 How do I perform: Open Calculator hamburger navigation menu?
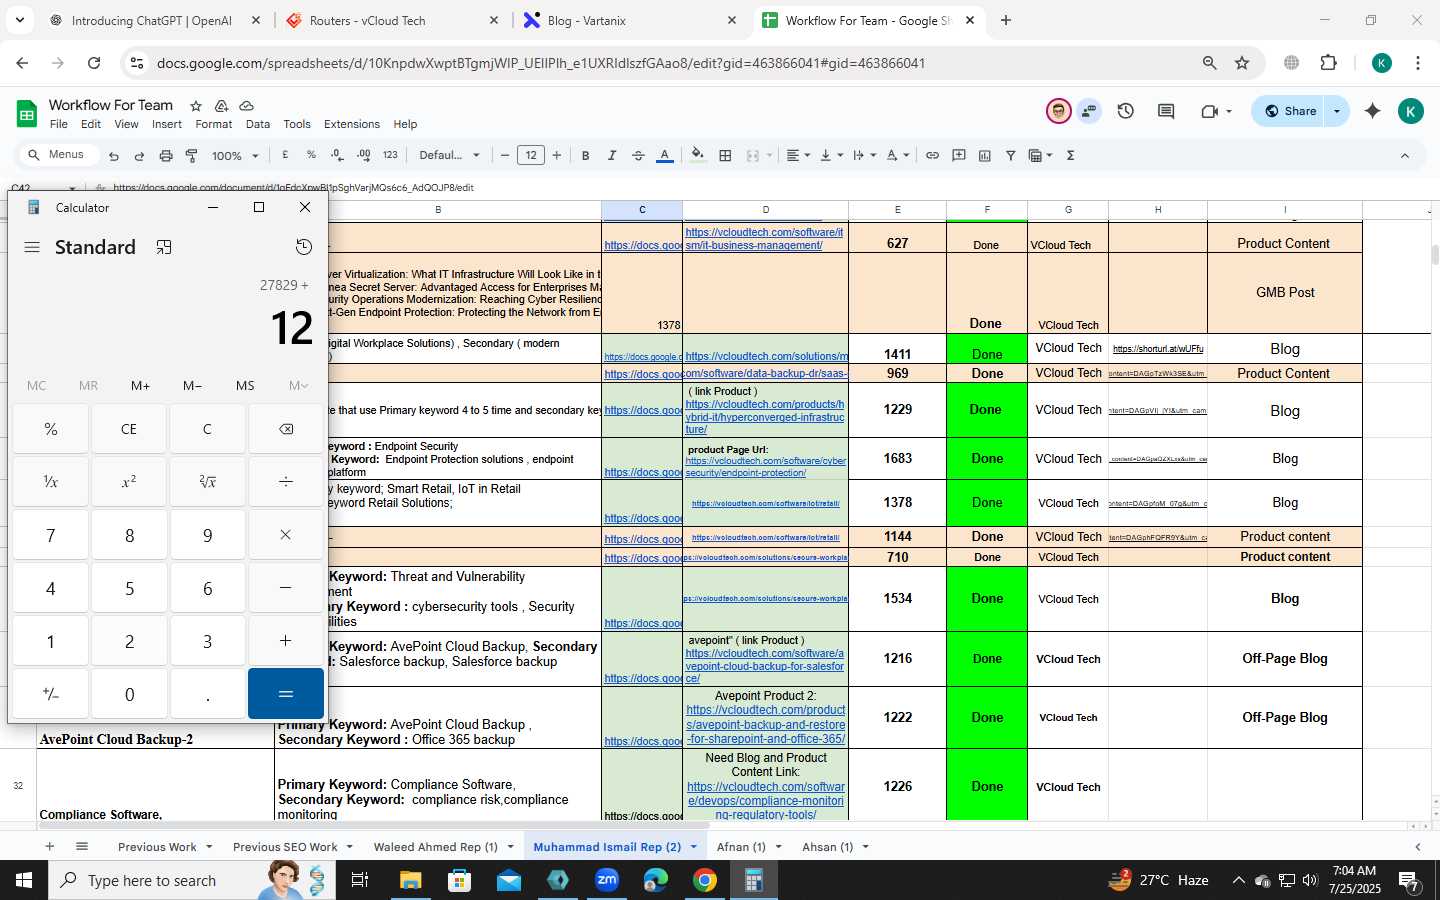point(32,247)
